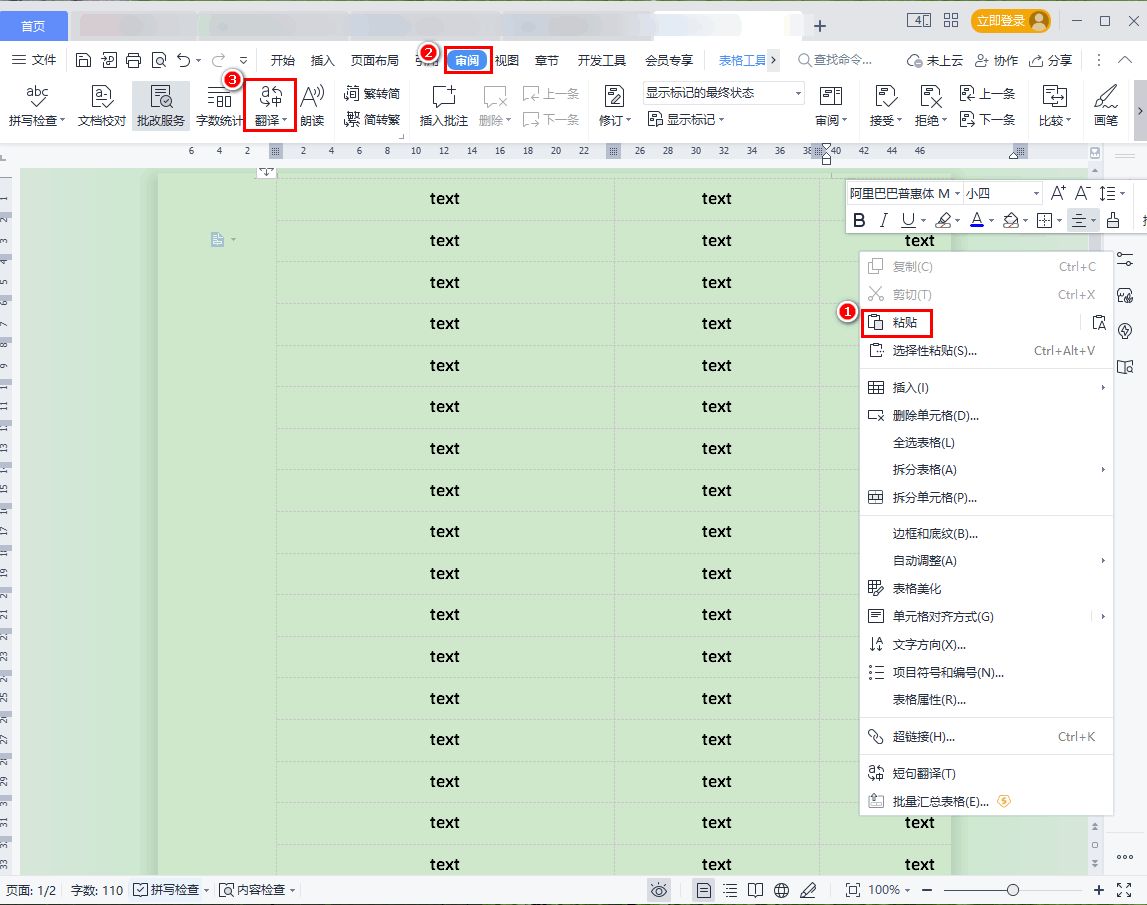Apply italic from the mini toolbar

tap(884, 220)
